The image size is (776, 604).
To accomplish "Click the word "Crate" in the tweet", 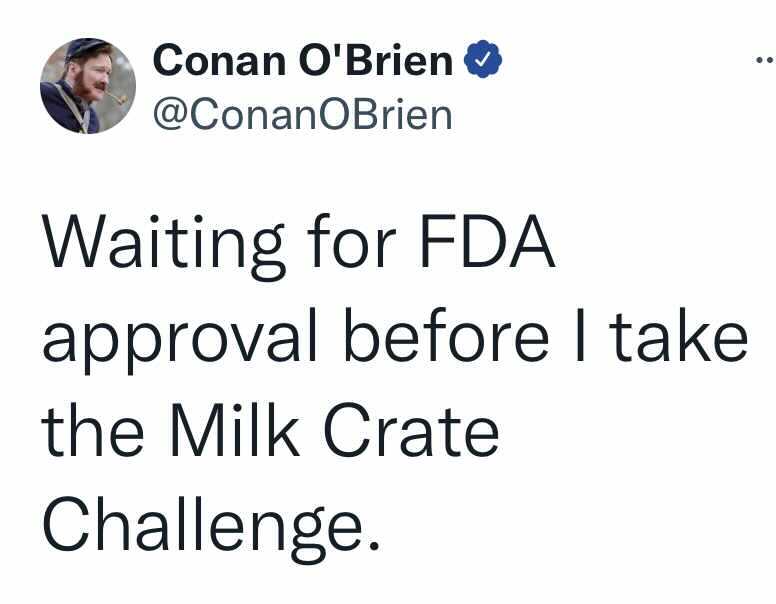I will point(411,429).
